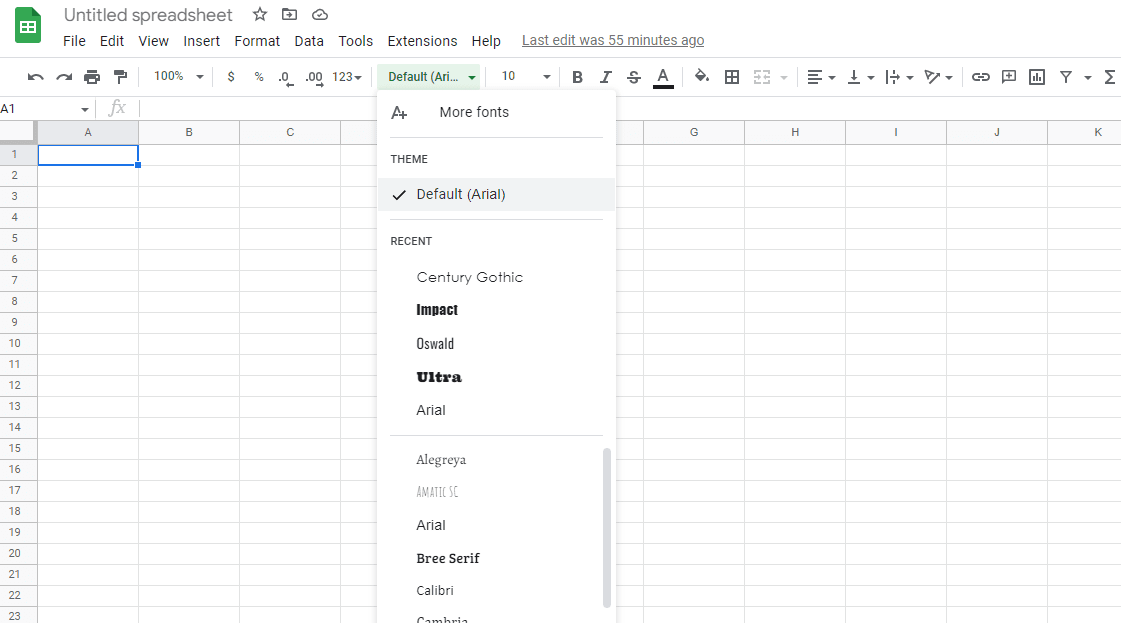
Task: Open the Tools menu
Action: tap(355, 41)
